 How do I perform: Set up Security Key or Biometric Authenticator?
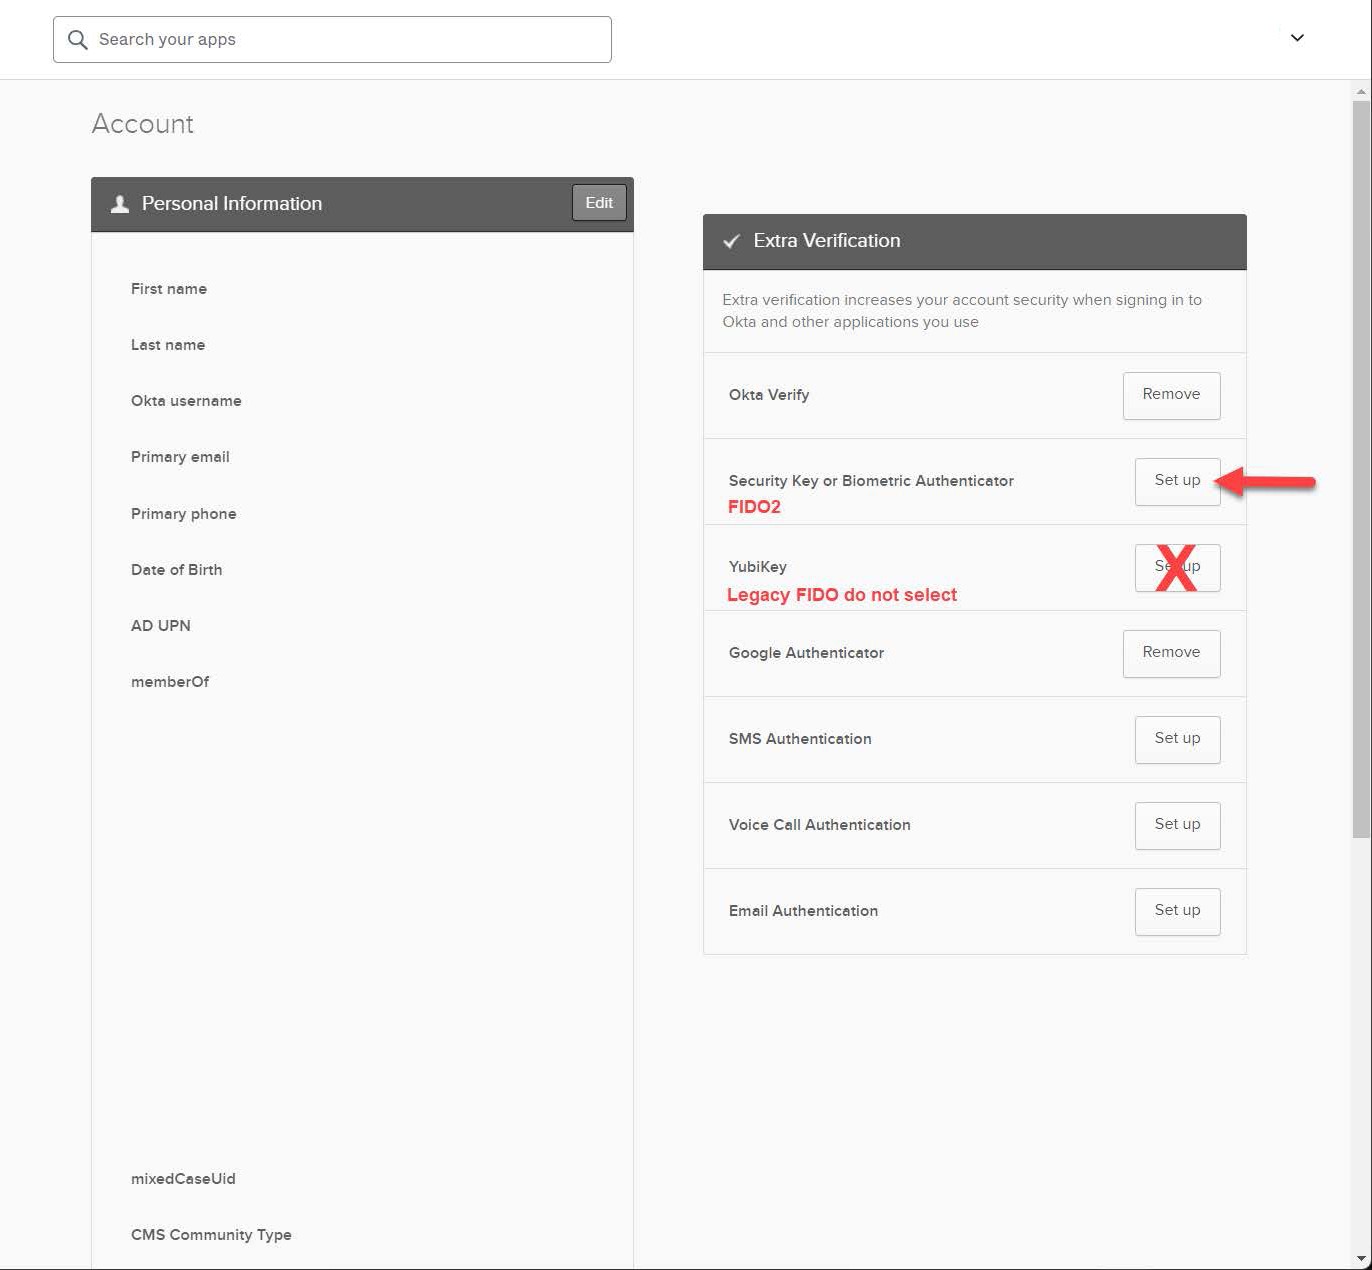coord(1177,481)
